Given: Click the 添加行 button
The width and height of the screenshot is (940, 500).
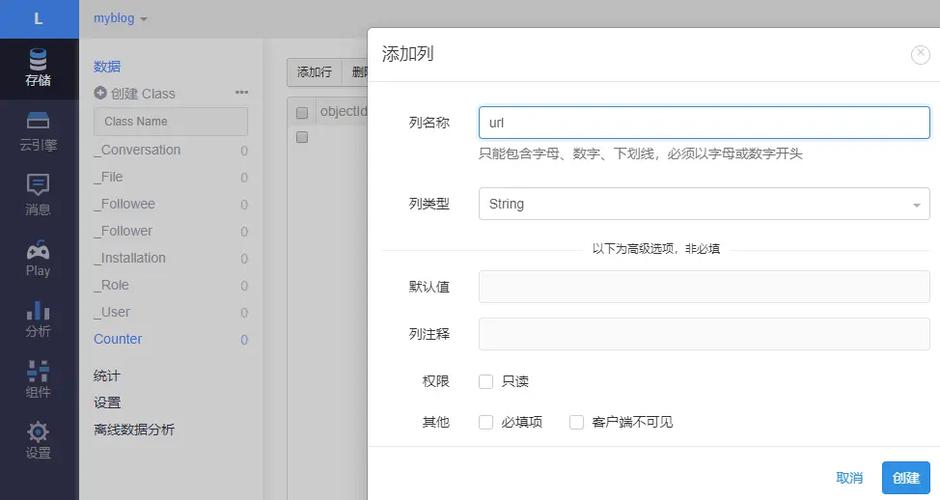Looking at the screenshot, I should click(x=315, y=72).
